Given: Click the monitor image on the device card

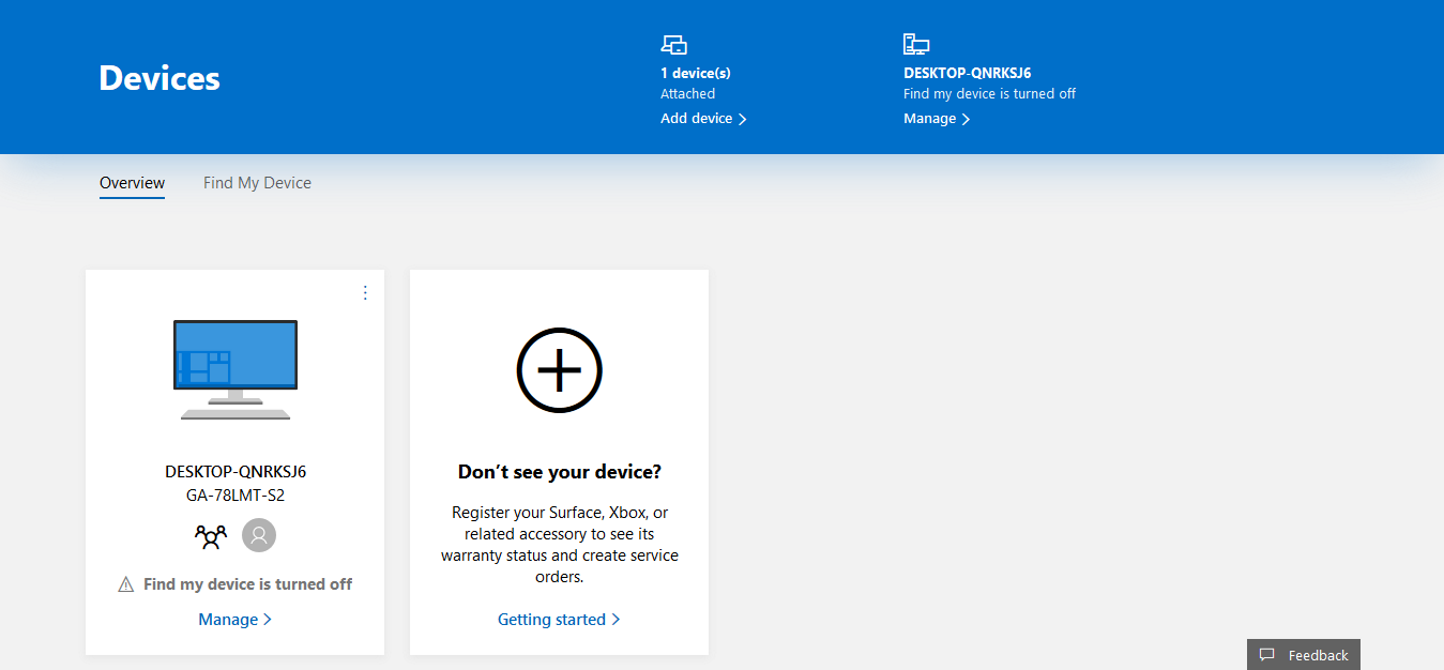Looking at the screenshot, I should 235,369.
